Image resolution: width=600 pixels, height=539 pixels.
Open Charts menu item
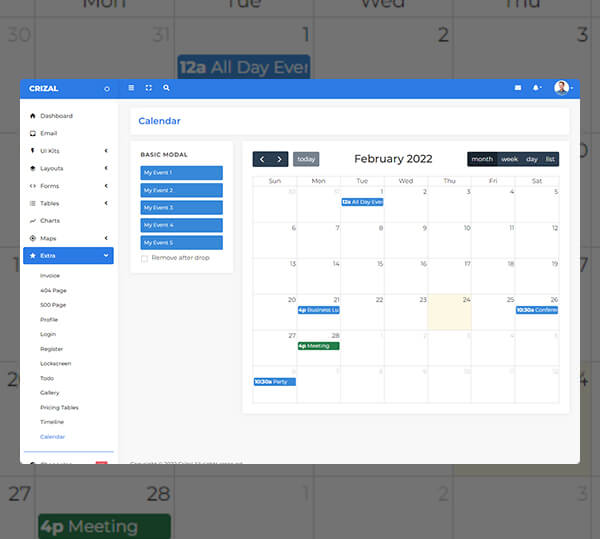tap(50, 221)
